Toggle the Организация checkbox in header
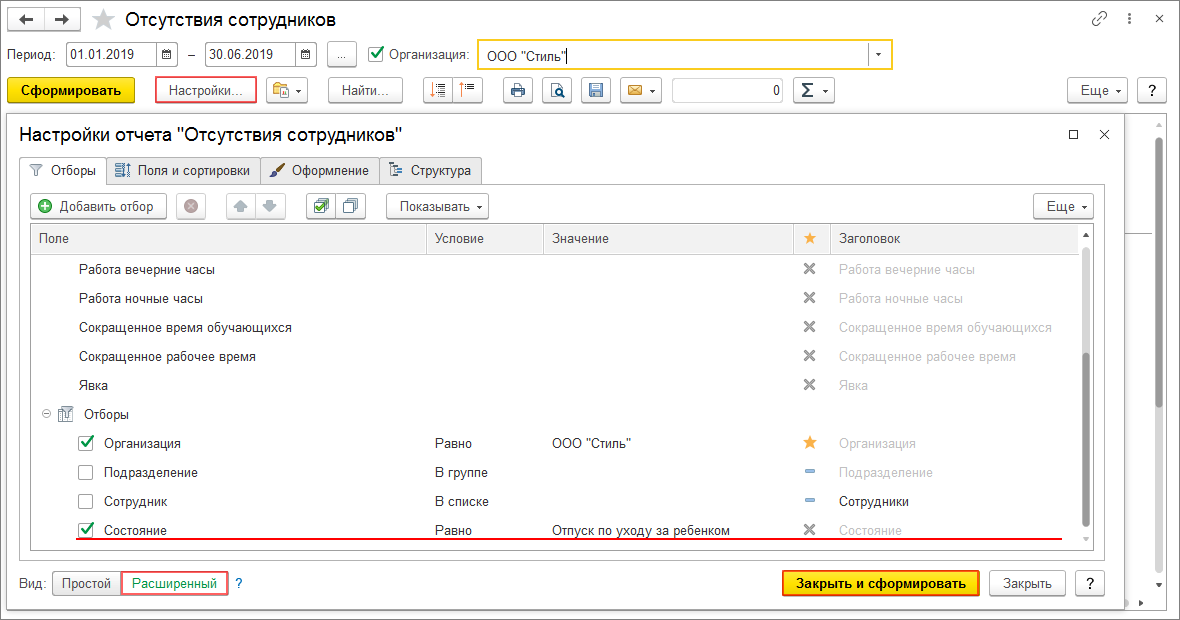 coord(376,54)
